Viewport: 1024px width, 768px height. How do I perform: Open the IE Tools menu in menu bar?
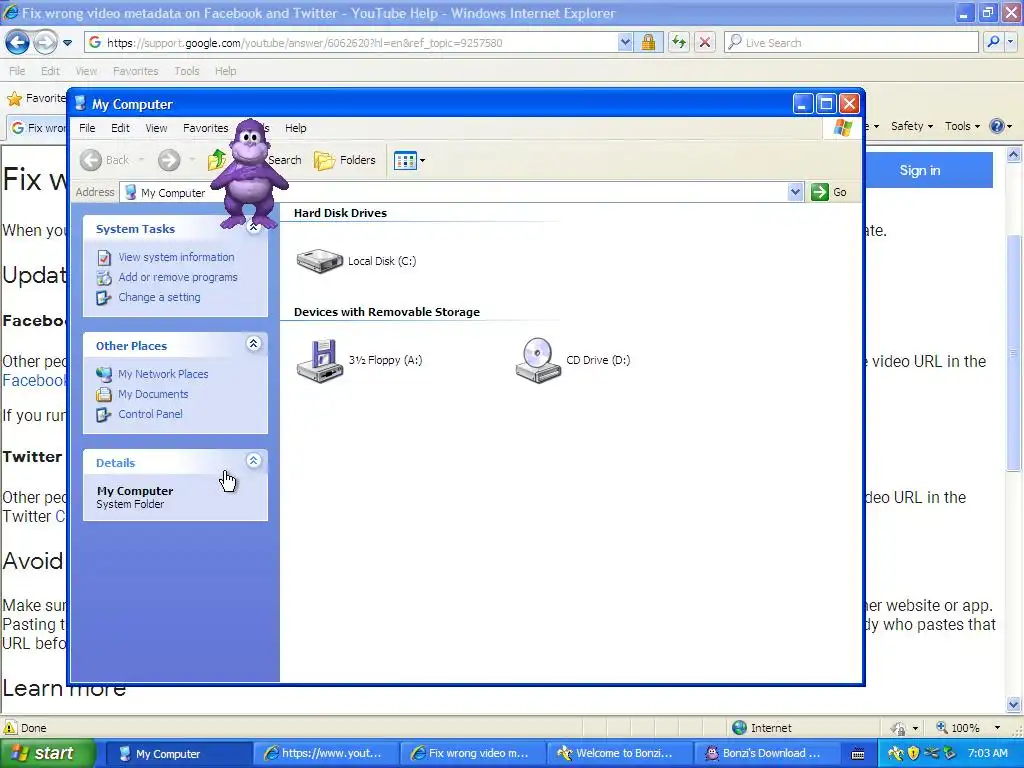click(187, 71)
